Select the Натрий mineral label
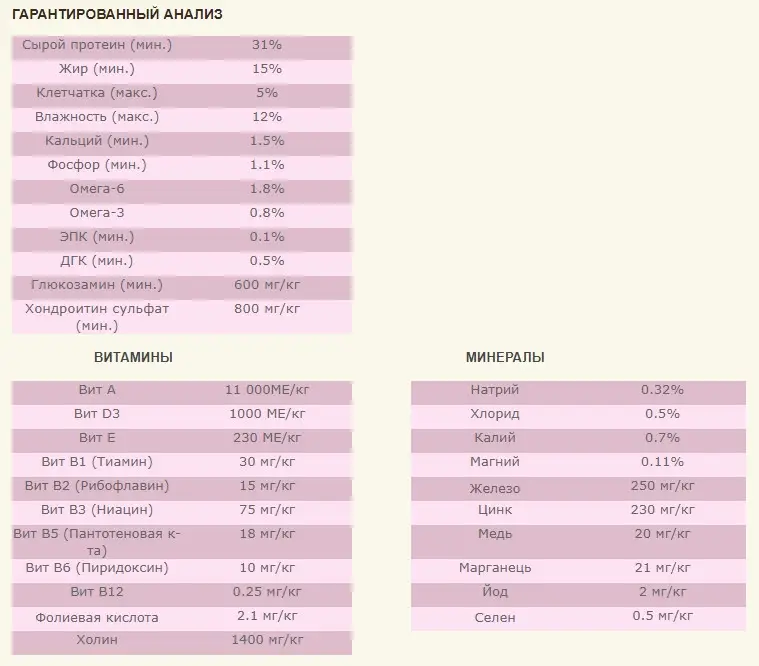Image resolution: width=759 pixels, height=666 pixels. [494, 390]
